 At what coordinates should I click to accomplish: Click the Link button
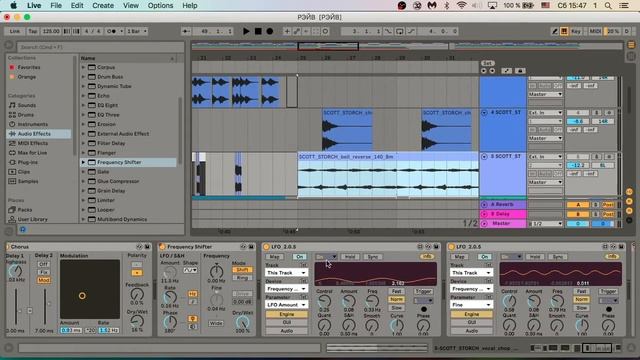[14, 31]
